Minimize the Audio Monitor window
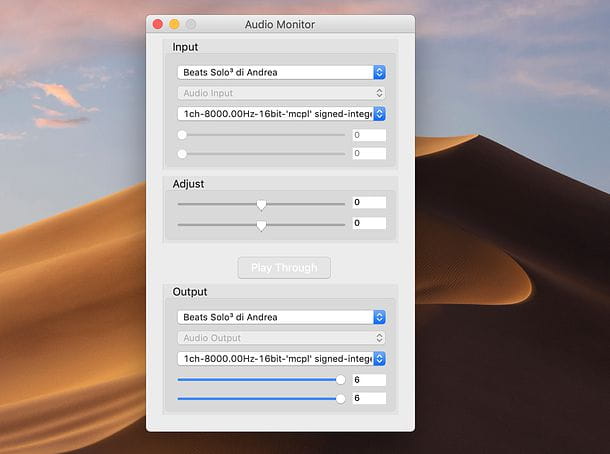Viewport: 610px width, 454px height. click(x=174, y=24)
